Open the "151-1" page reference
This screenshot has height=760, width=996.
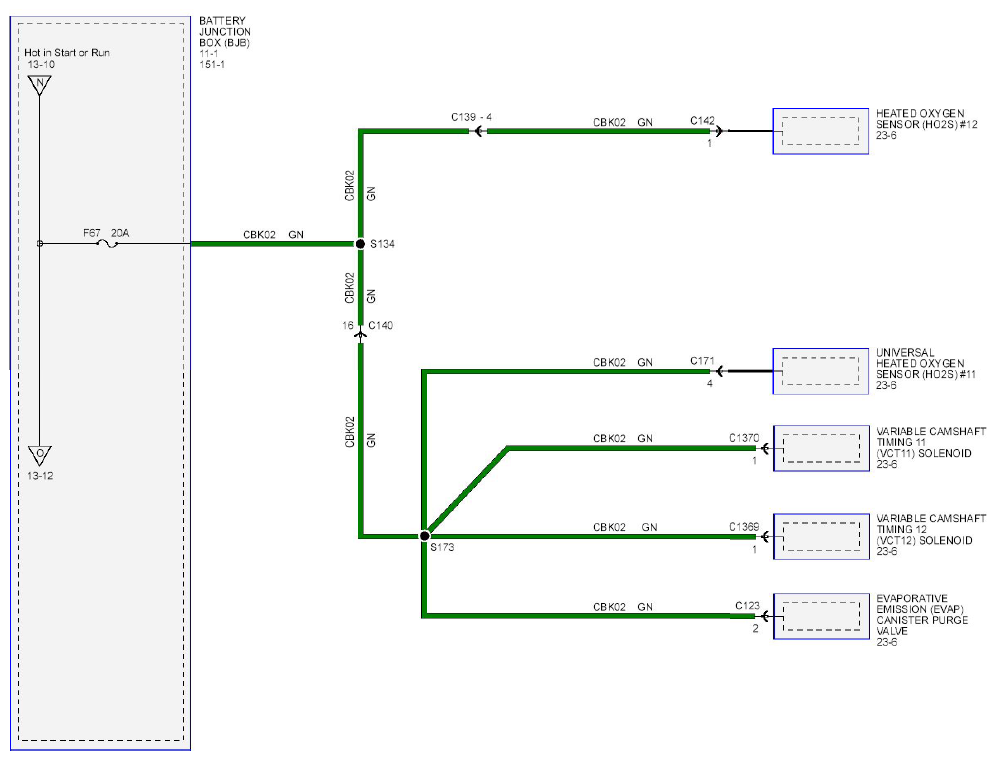tap(212, 64)
